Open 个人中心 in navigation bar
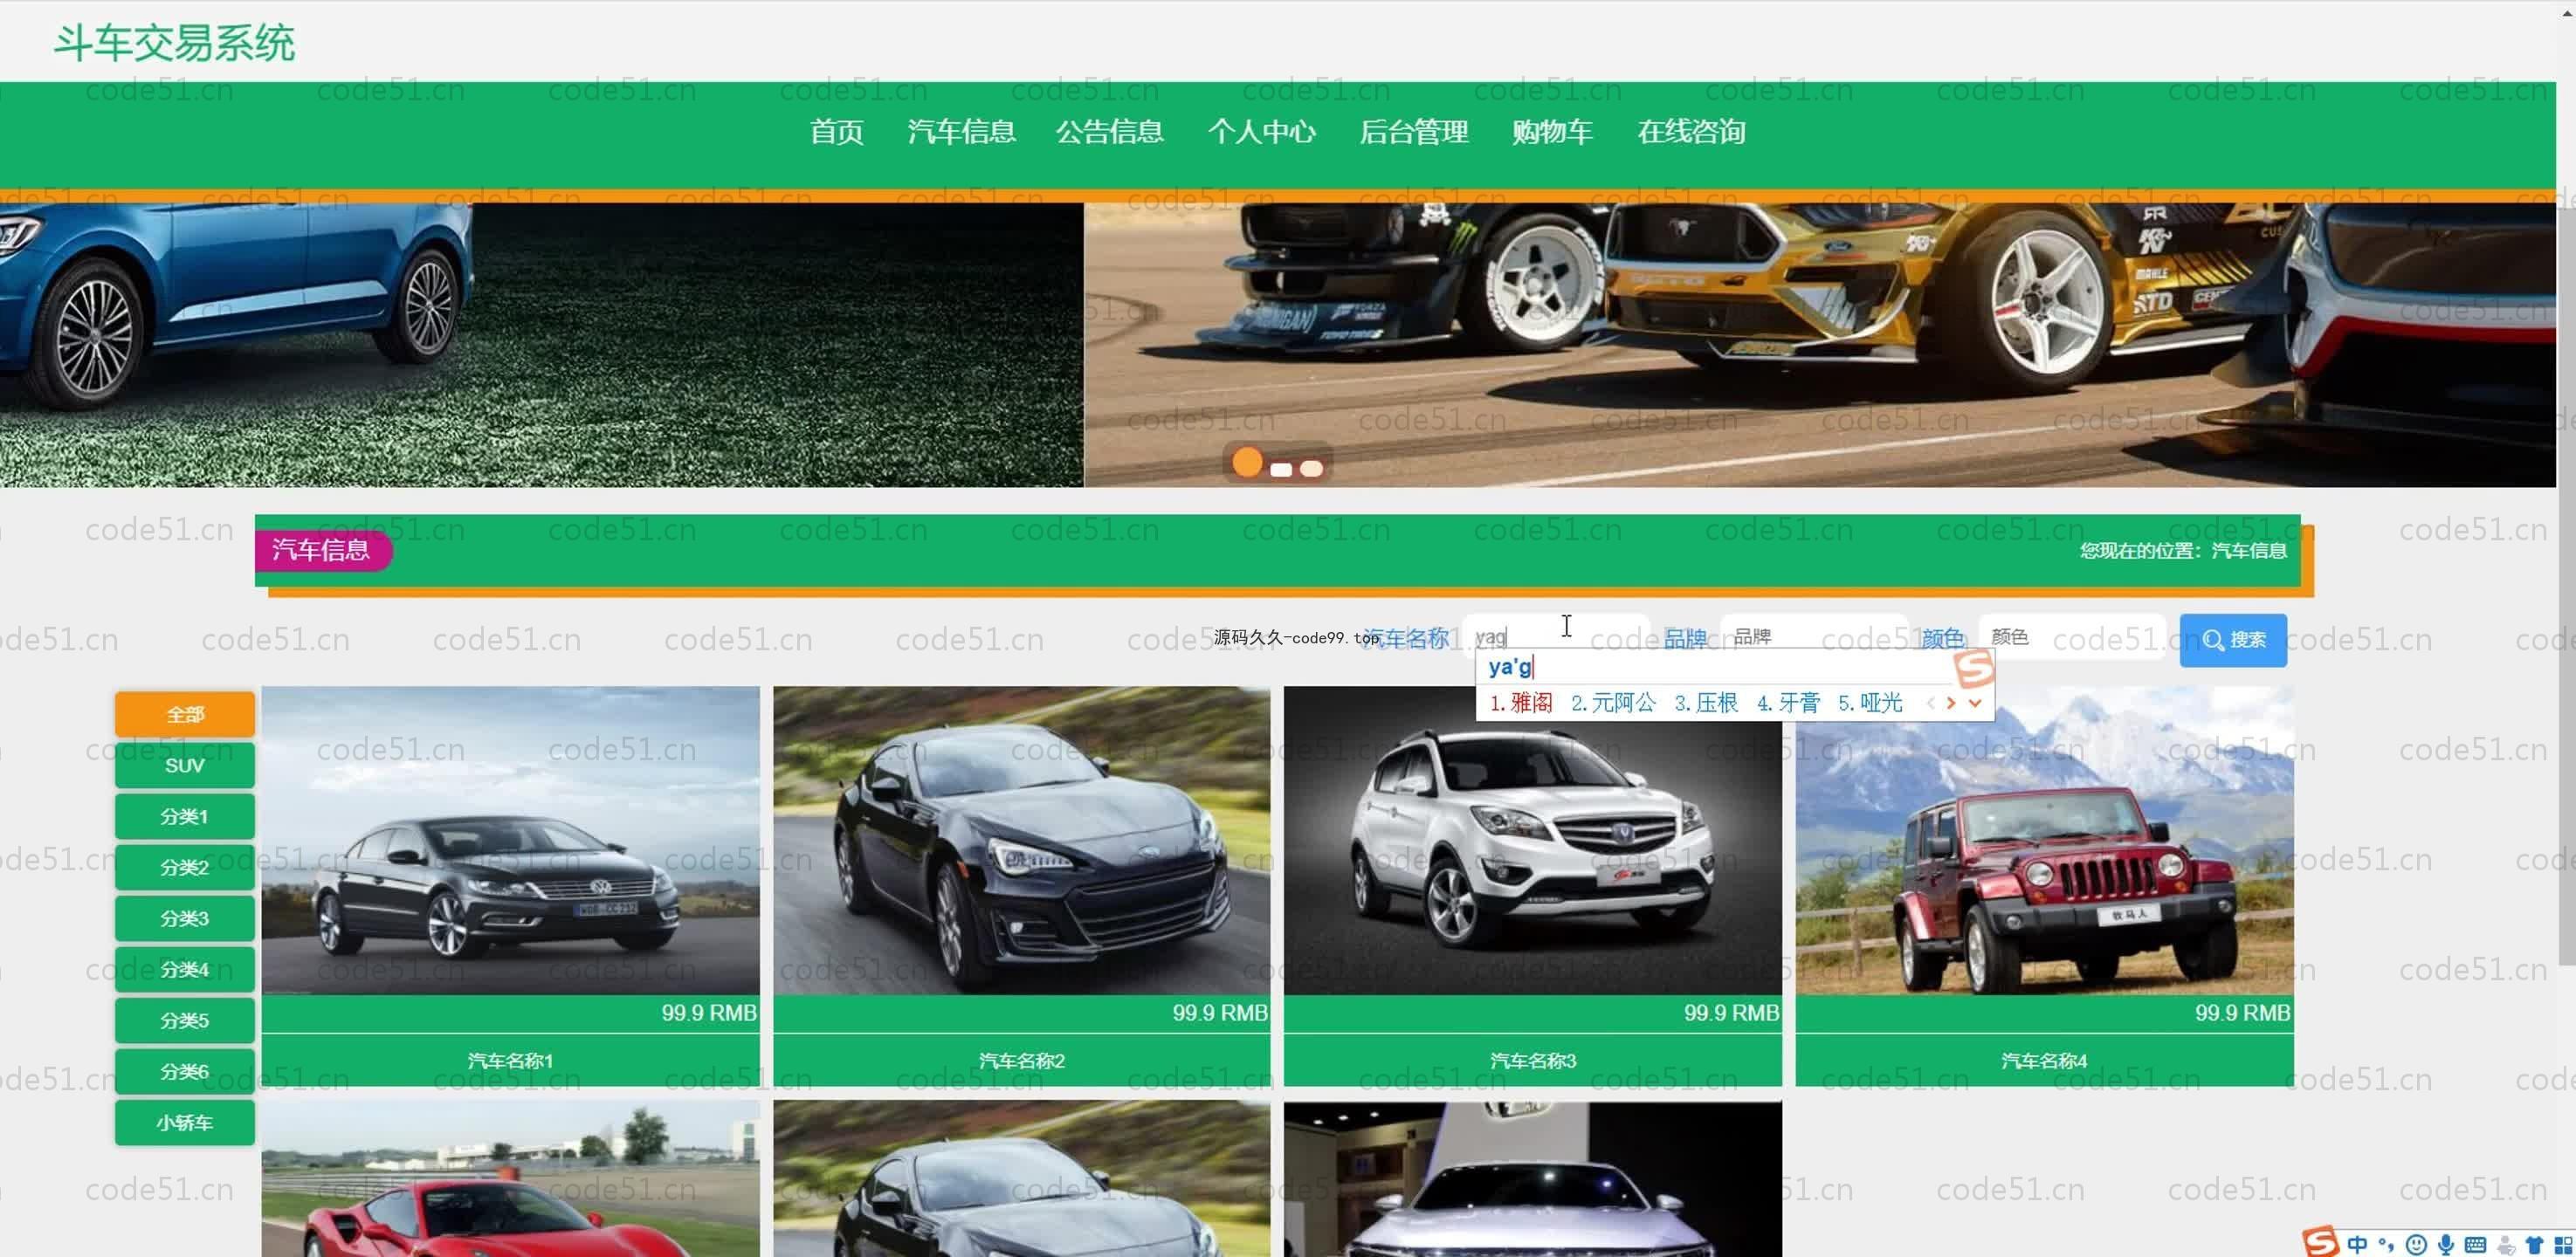Screen dimensions: 2576x1257 coord(1261,132)
